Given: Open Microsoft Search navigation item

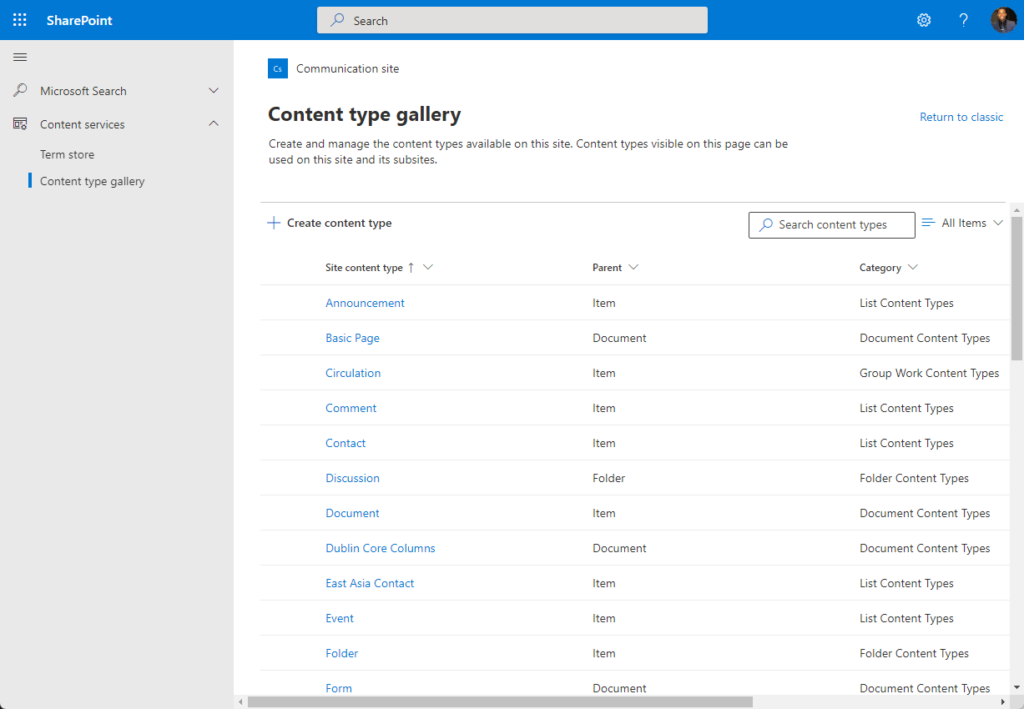Looking at the screenshot, I should 83,91.
